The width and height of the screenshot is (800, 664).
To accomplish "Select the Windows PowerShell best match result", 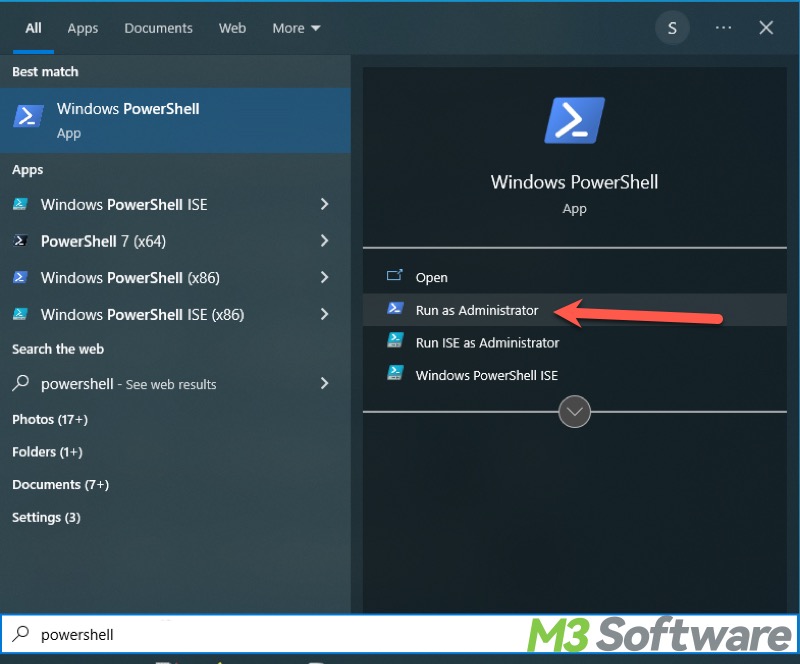I will pos(175,120).
